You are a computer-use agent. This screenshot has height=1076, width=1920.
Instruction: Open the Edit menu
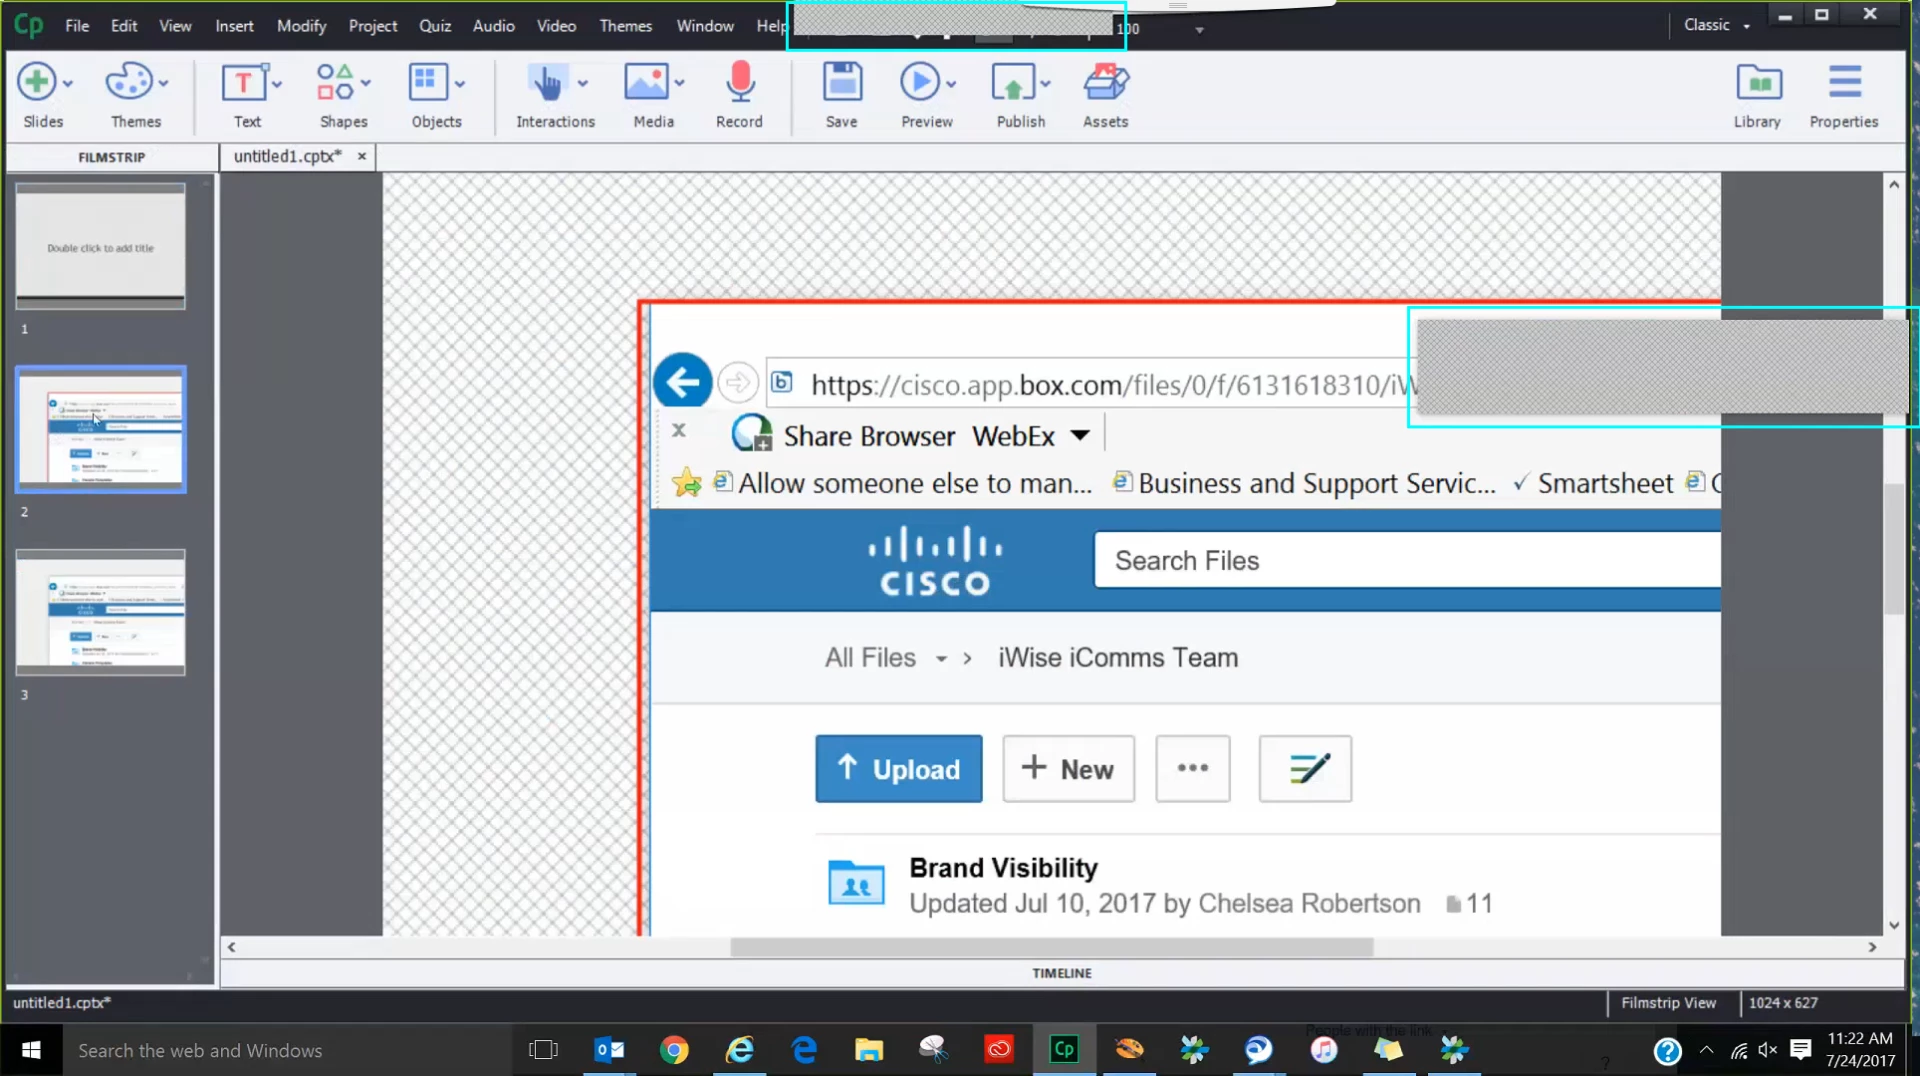click(124, 26)
